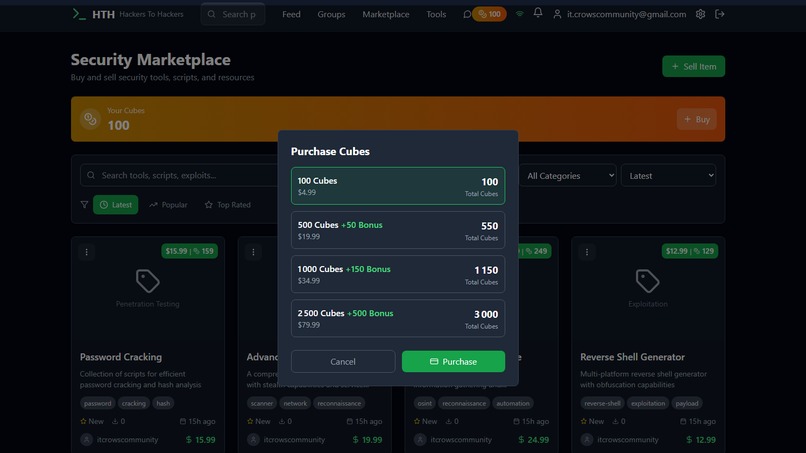The width and height of the screenshot is (806, 453).
Task: Open the Reverse Shell Generator item title
Action: [x=632, y=357]
